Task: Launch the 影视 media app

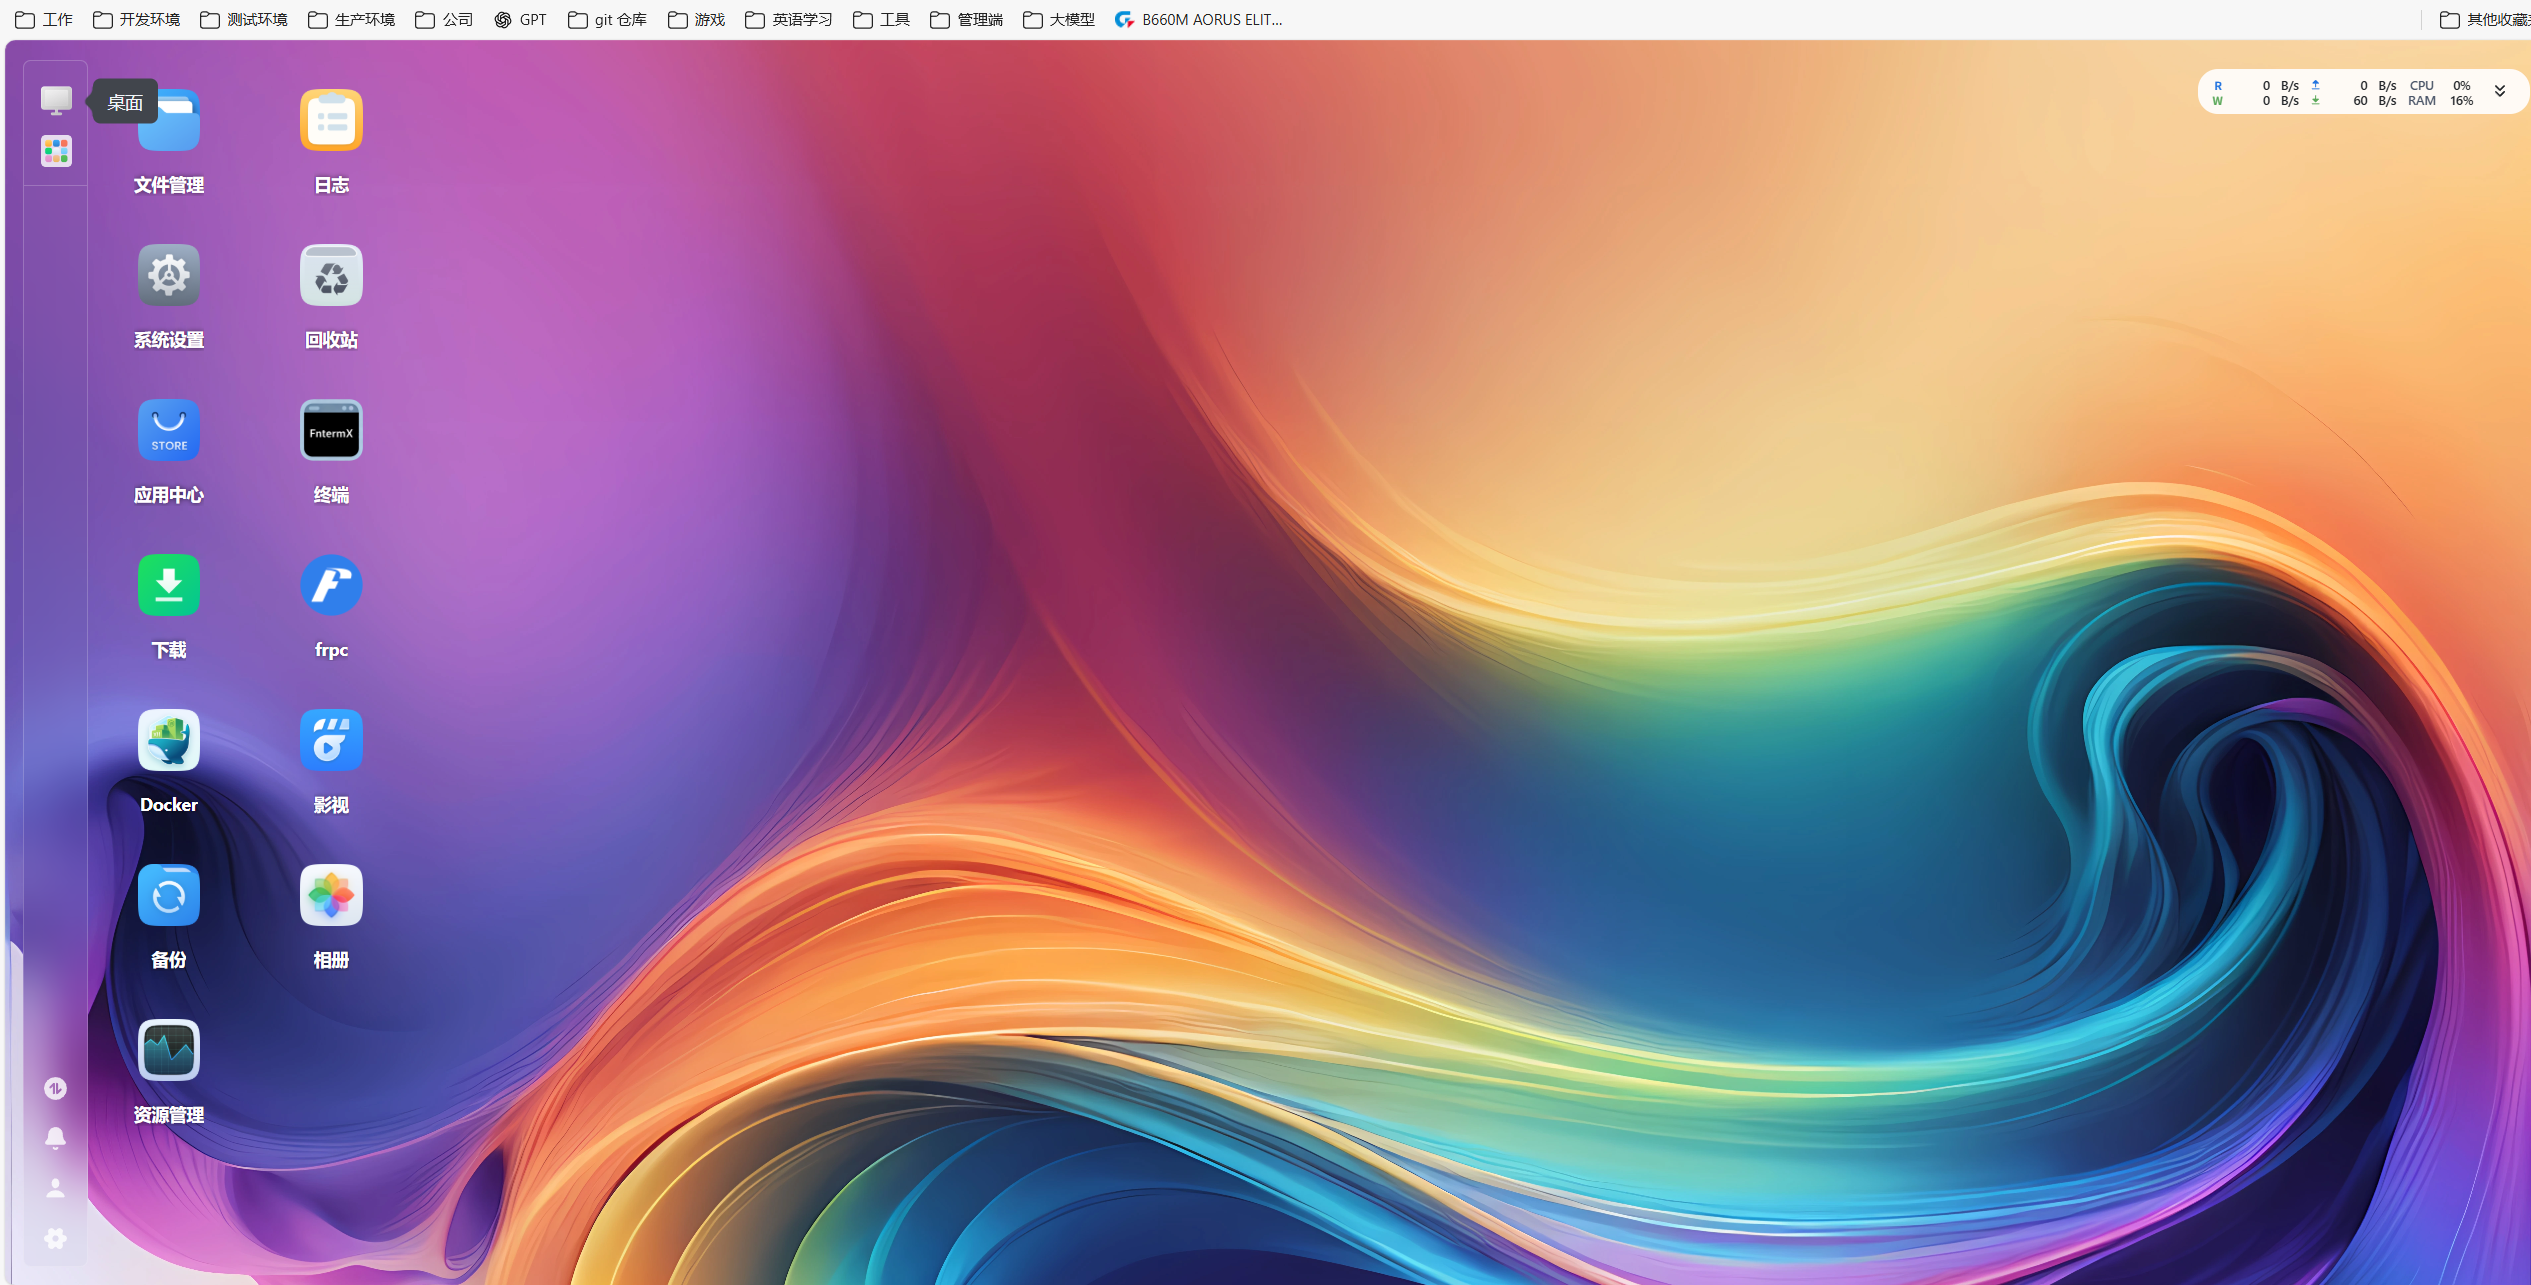Action: (330, 740)
